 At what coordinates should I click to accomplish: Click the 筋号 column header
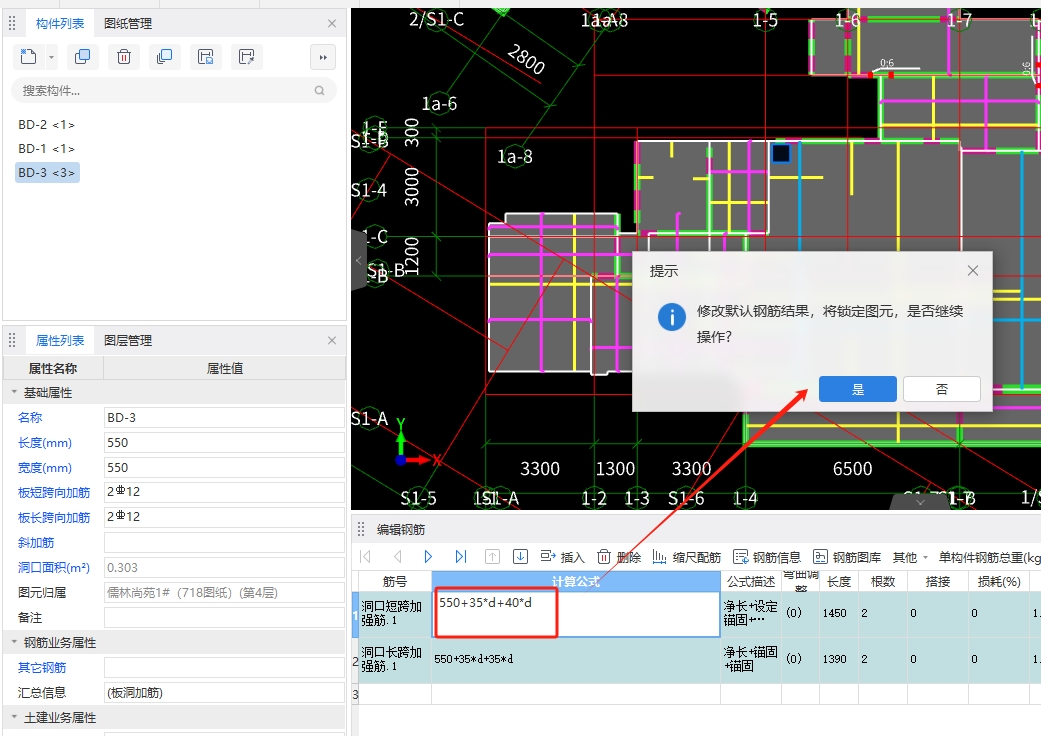pos(395,581)
